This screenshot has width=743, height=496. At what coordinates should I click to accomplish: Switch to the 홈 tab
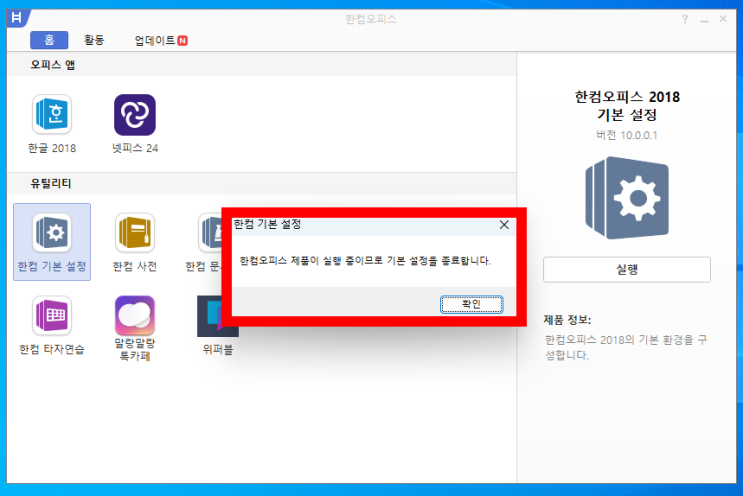coord(49,40)
